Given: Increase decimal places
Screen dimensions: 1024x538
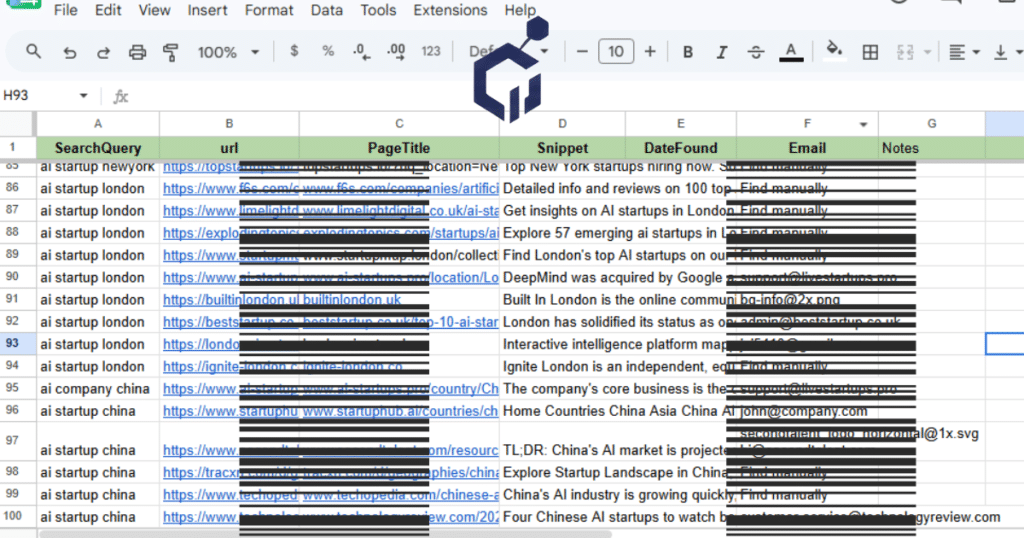Looking at the screenshot, I should 396,52.
